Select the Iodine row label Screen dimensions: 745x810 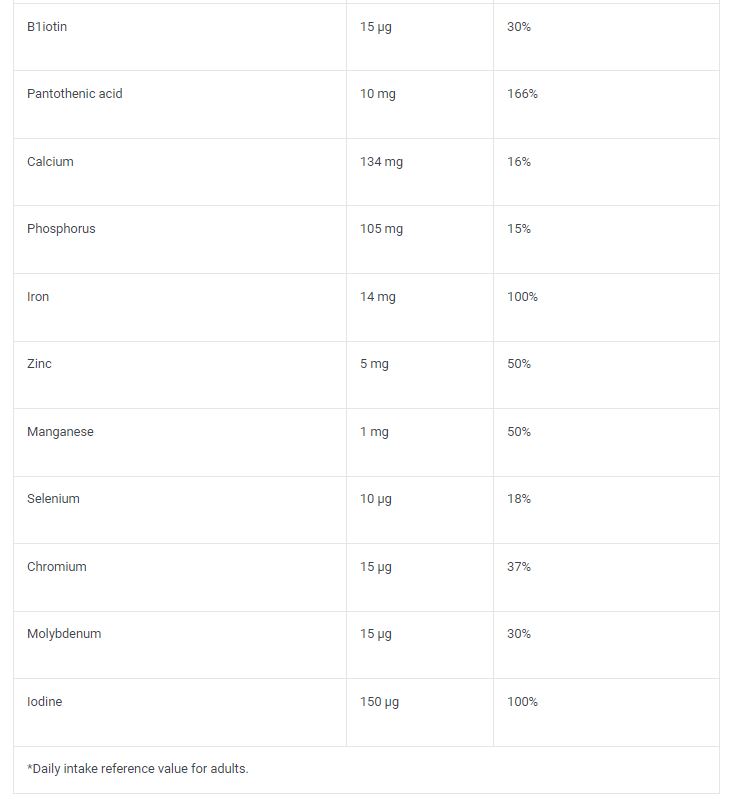[44, 702]
